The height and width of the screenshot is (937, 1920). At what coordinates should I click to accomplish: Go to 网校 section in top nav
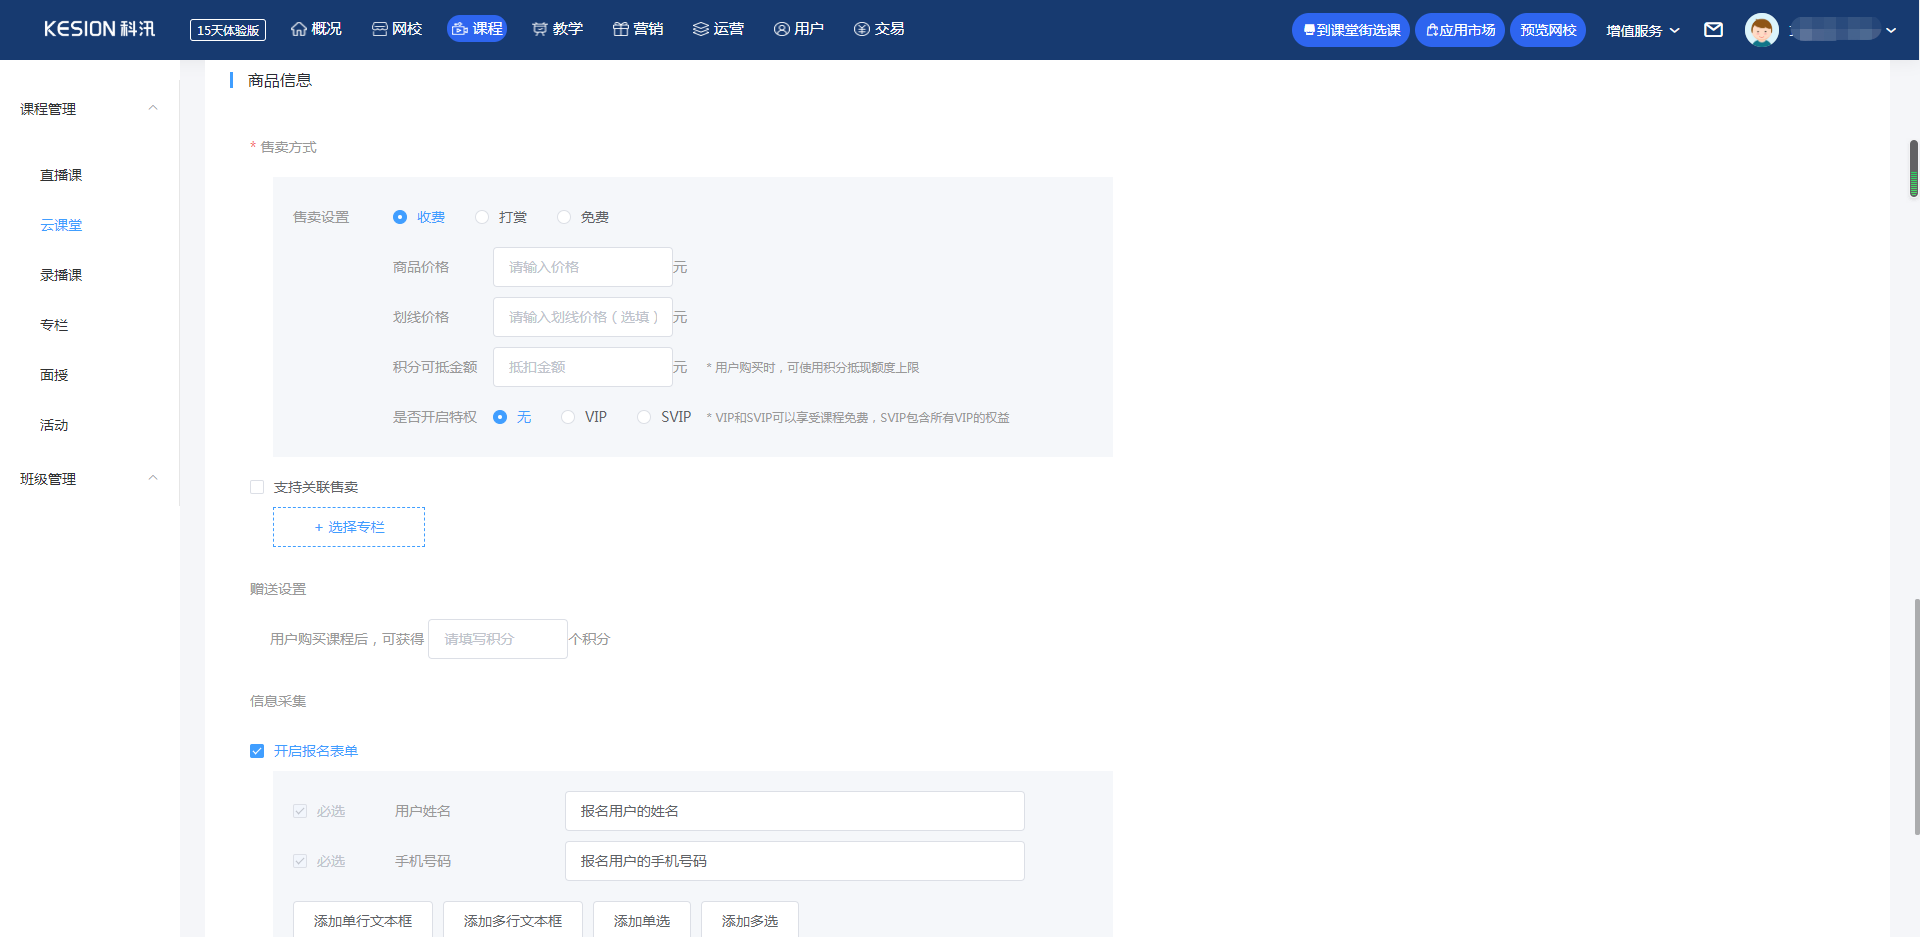[397, 29]
